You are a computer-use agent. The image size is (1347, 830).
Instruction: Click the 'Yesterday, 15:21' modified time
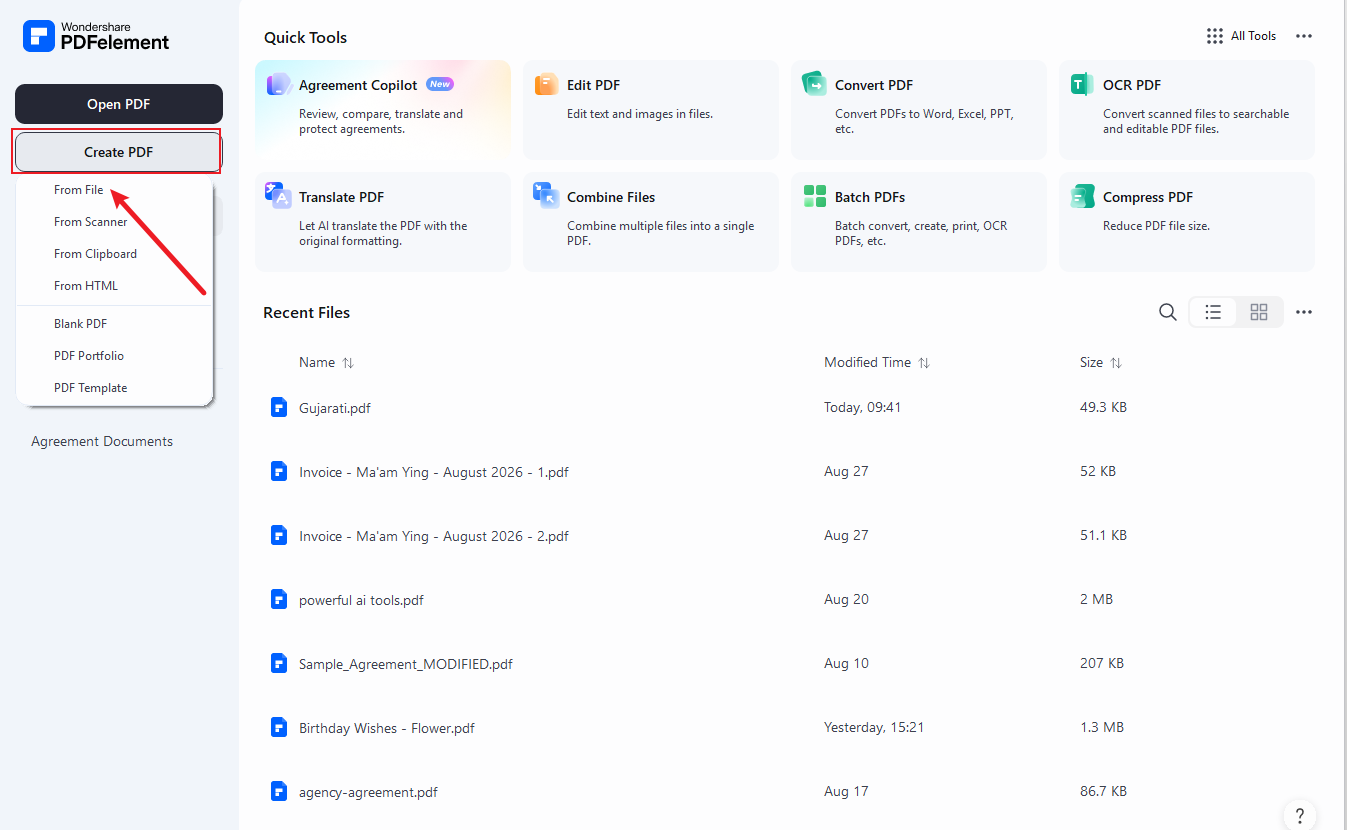click(874, 727)
